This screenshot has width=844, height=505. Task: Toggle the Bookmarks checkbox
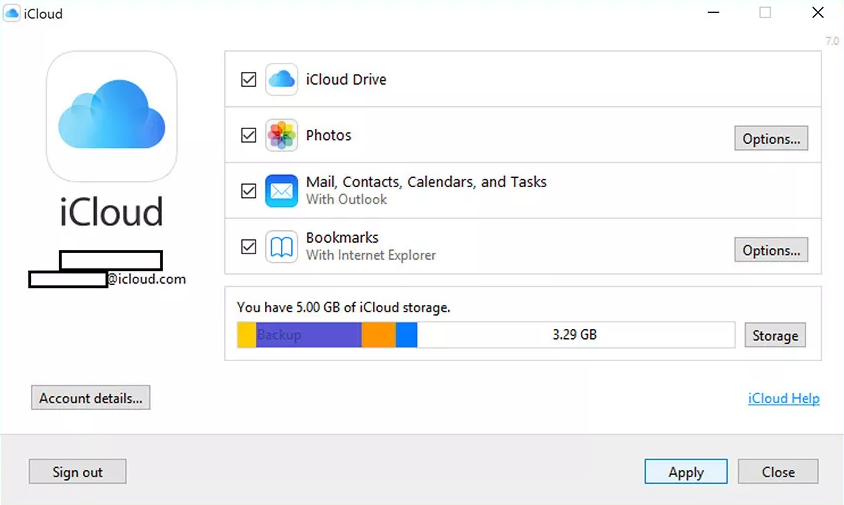tap(248, 247)
